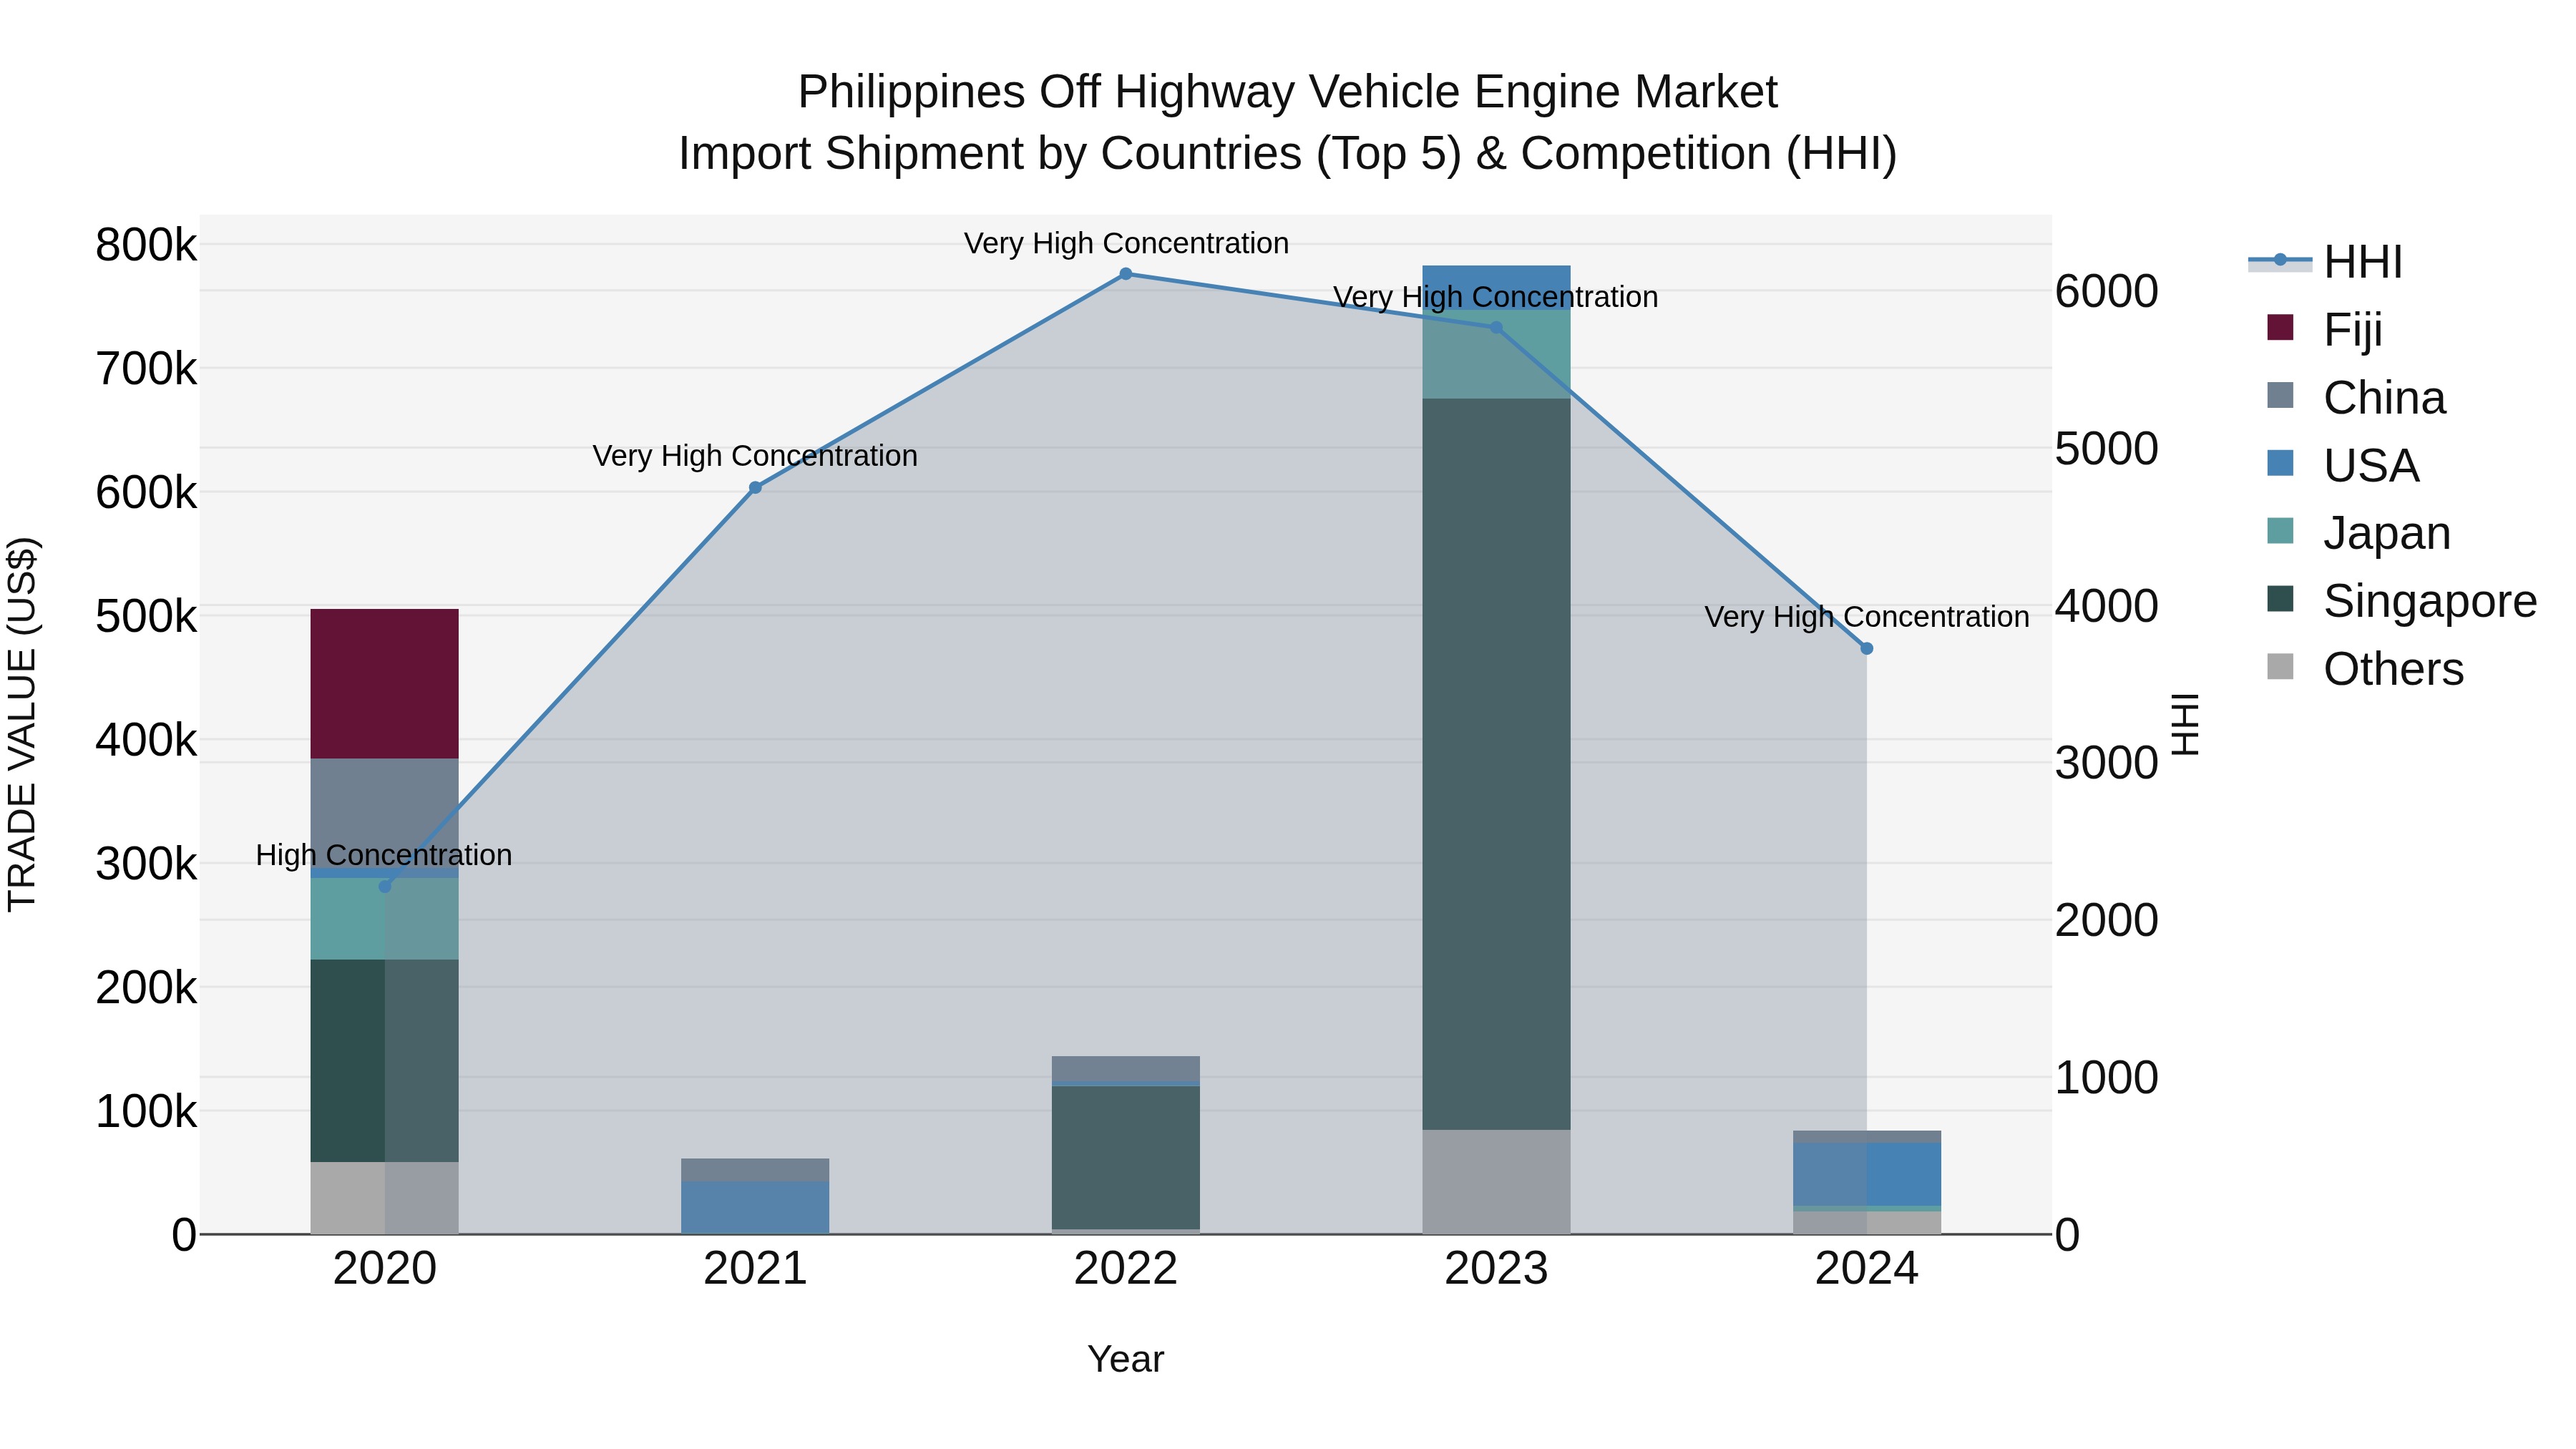Click the Japan teal legend swatch
2576x1449 pixels.
coord(2280,531)
